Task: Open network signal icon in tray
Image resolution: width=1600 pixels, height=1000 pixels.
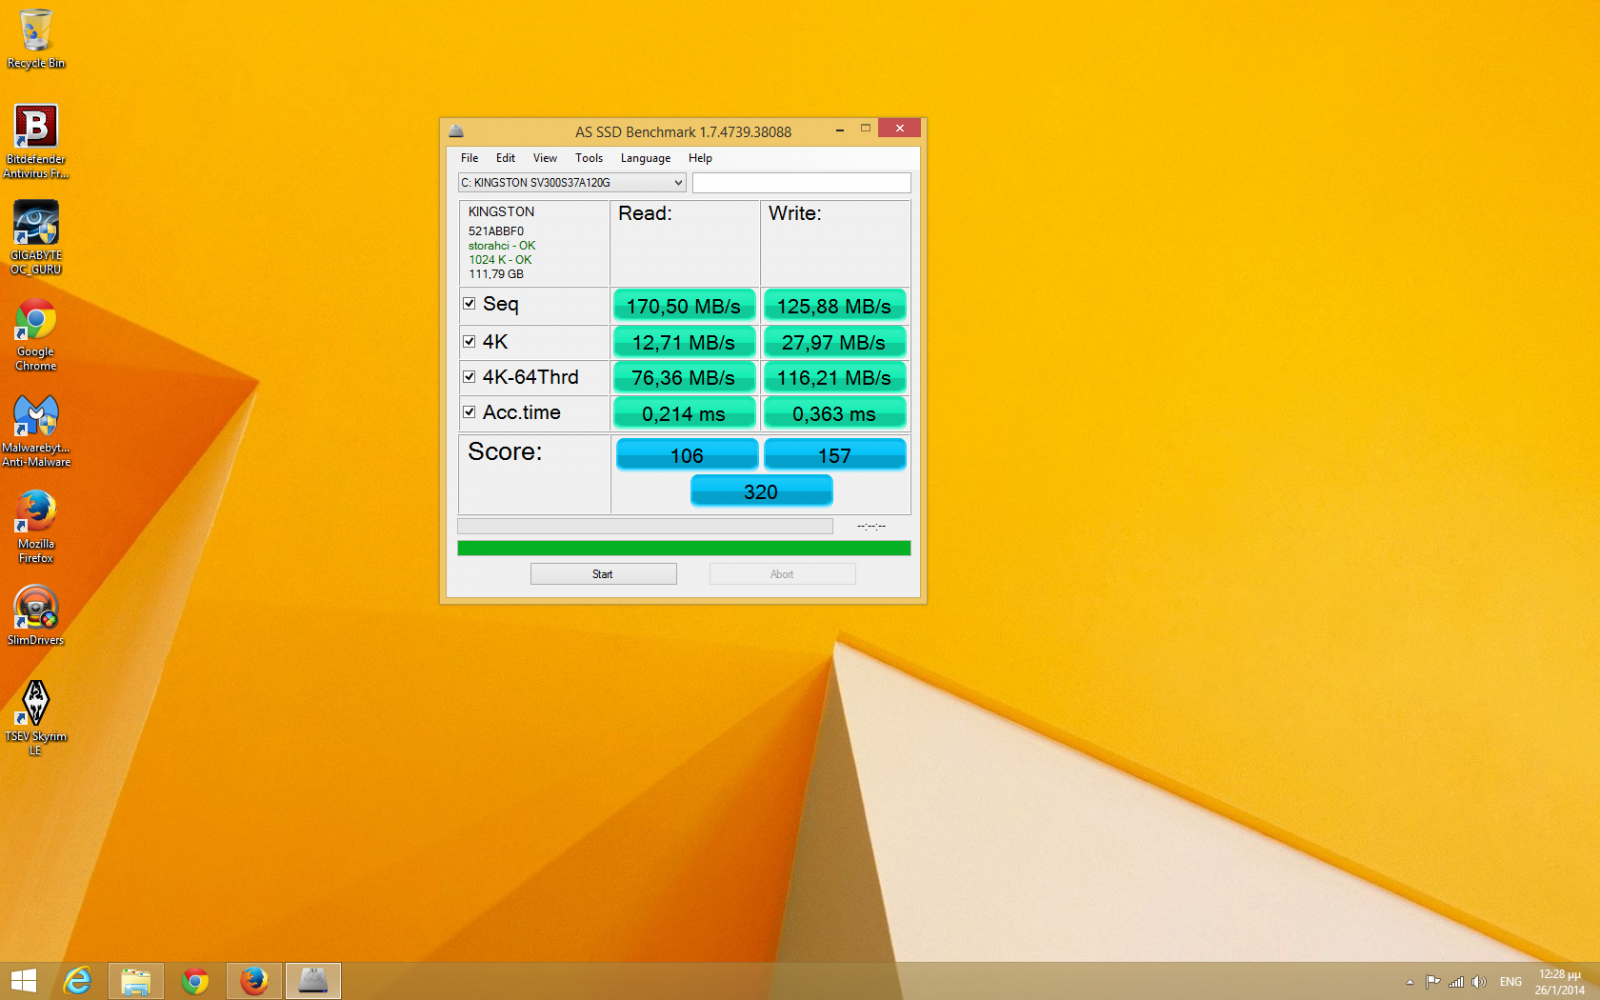Action: (x=1456, y=982)
